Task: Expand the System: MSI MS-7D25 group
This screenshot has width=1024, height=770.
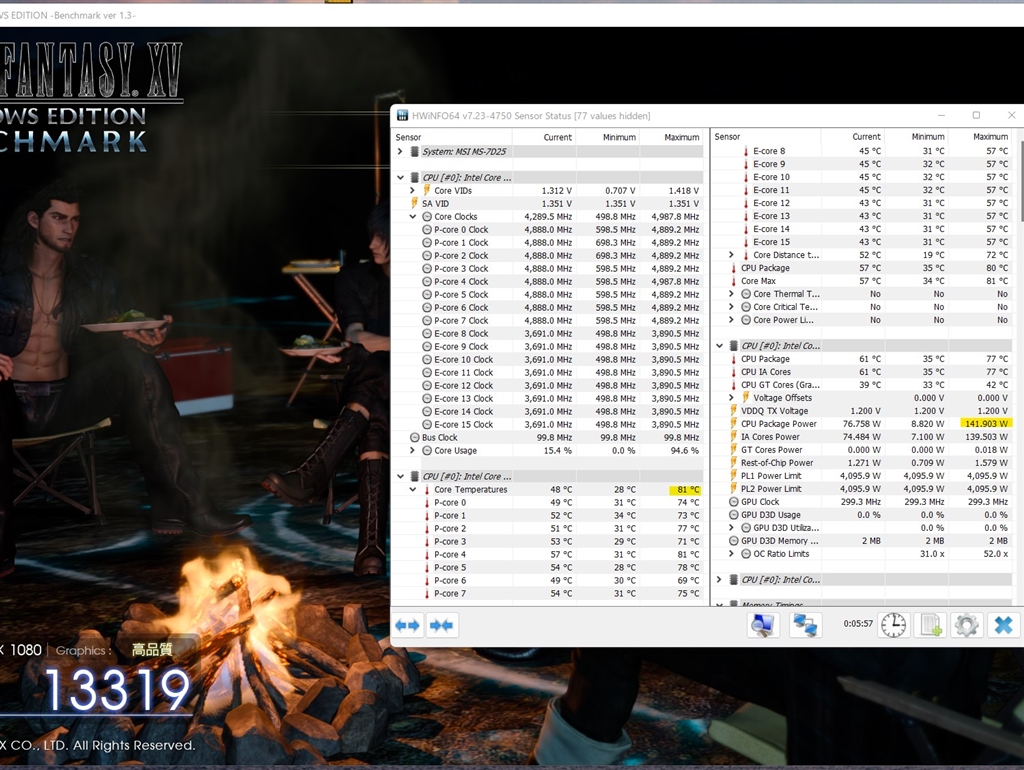Action: [x=400, y=152]
